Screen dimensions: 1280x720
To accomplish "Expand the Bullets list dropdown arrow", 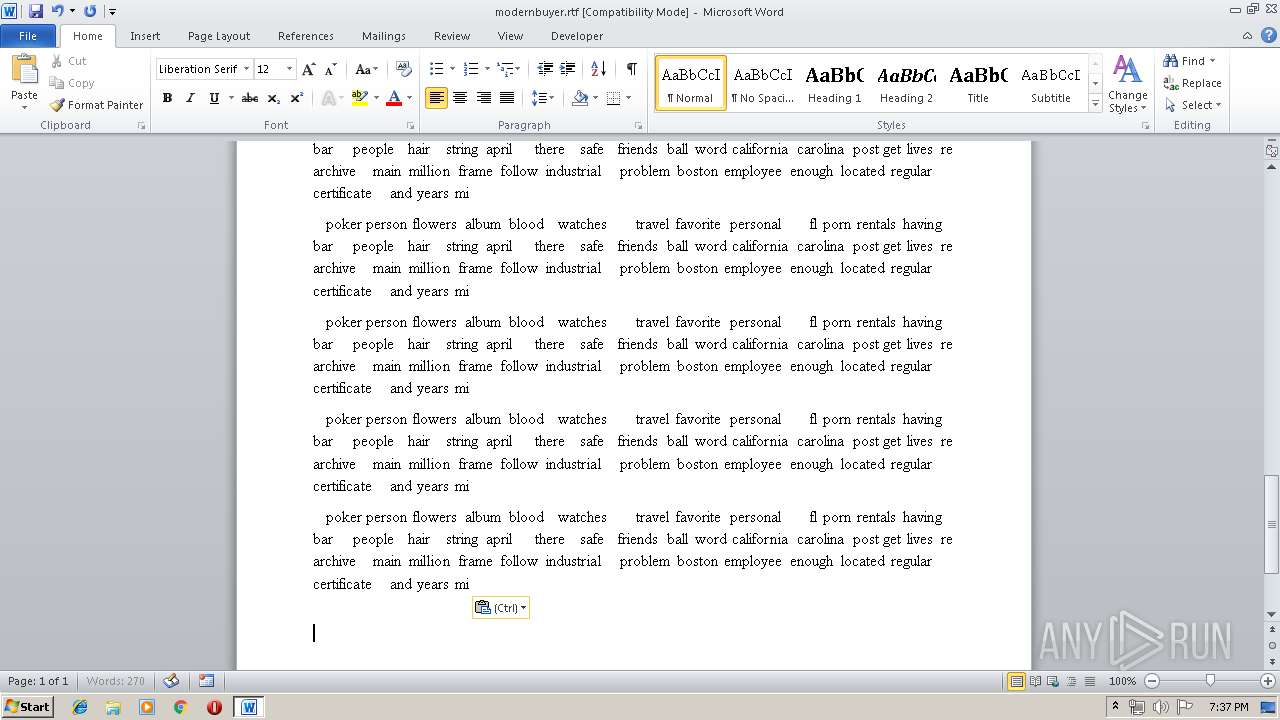I will [452, 69].
